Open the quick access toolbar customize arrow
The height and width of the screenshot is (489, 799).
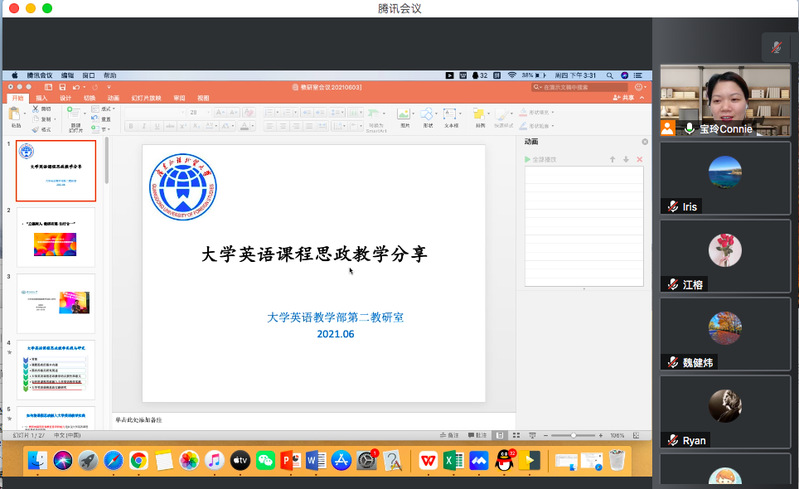tap(109, 87)
